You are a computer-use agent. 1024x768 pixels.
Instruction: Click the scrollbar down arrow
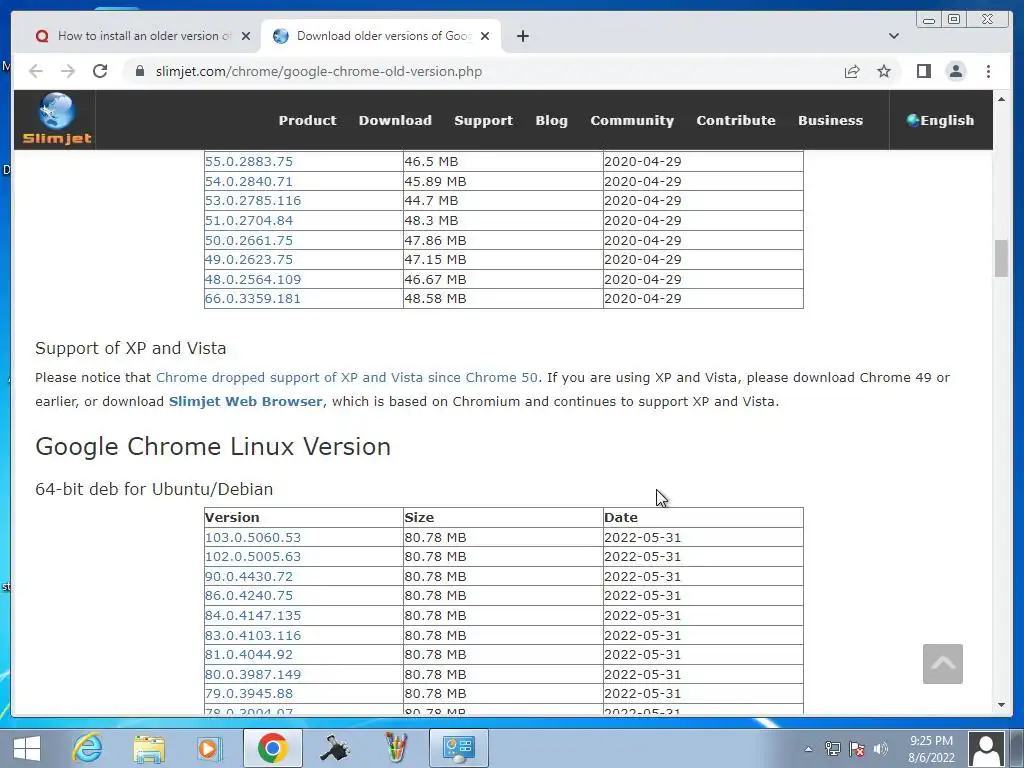point(1001,705)
